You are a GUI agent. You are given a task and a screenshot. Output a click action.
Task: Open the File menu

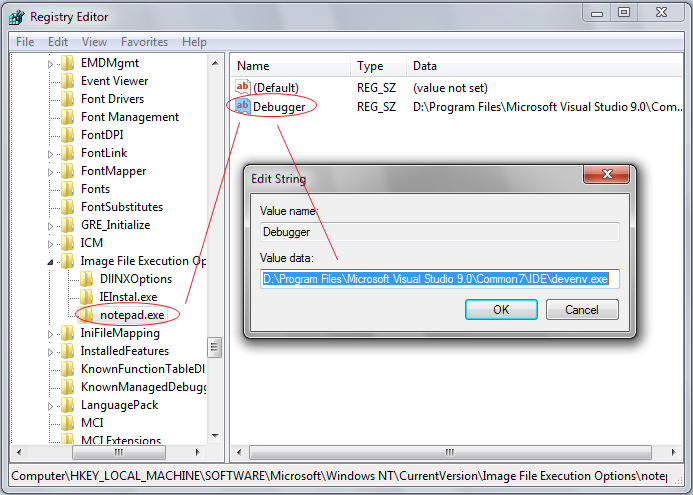click(25, 42)
